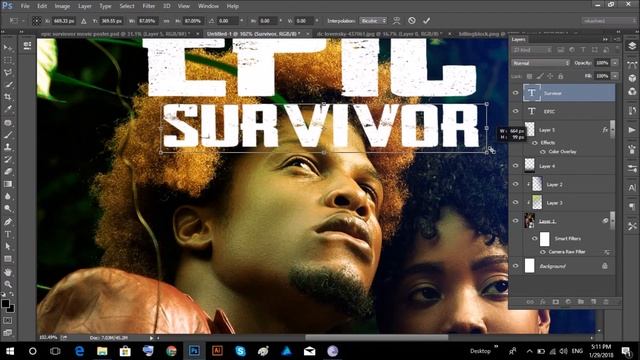Open the blend mode Normal dropdown
This screenshot has height=360, width=640.
click(x=540, y=63)
